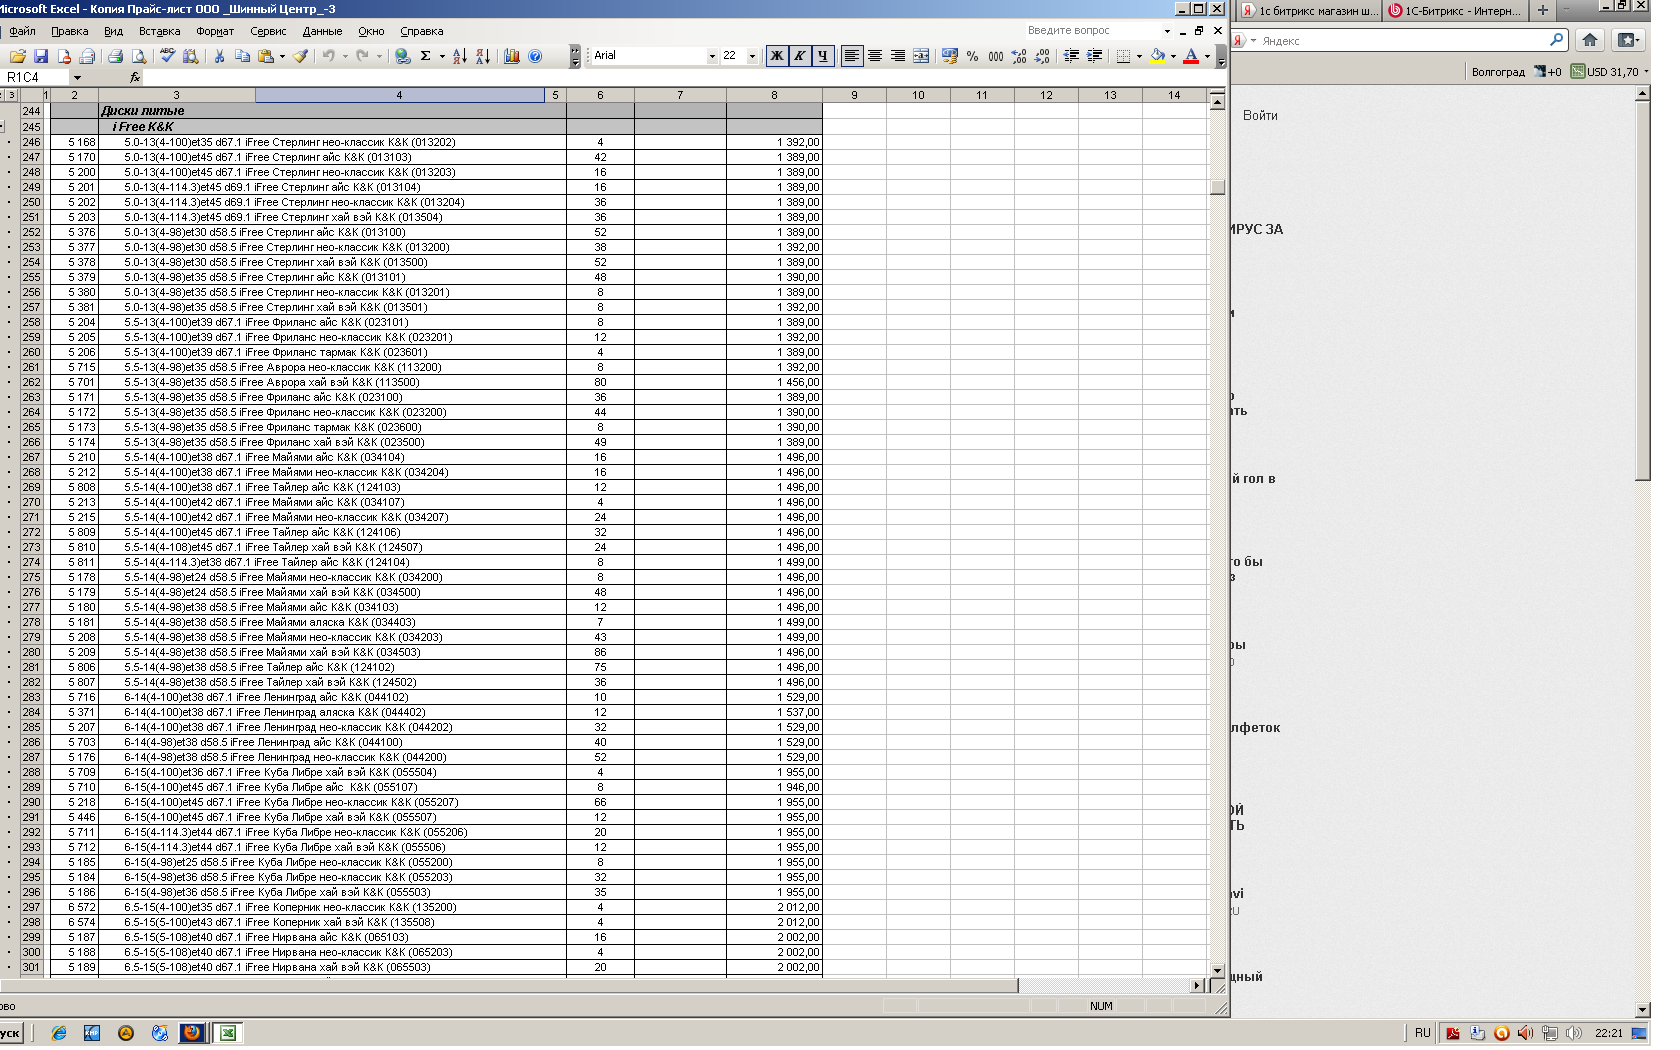Click the vertical scrollbar thumb in Excel
1680x1050 pixels.
coord(1217,187)
